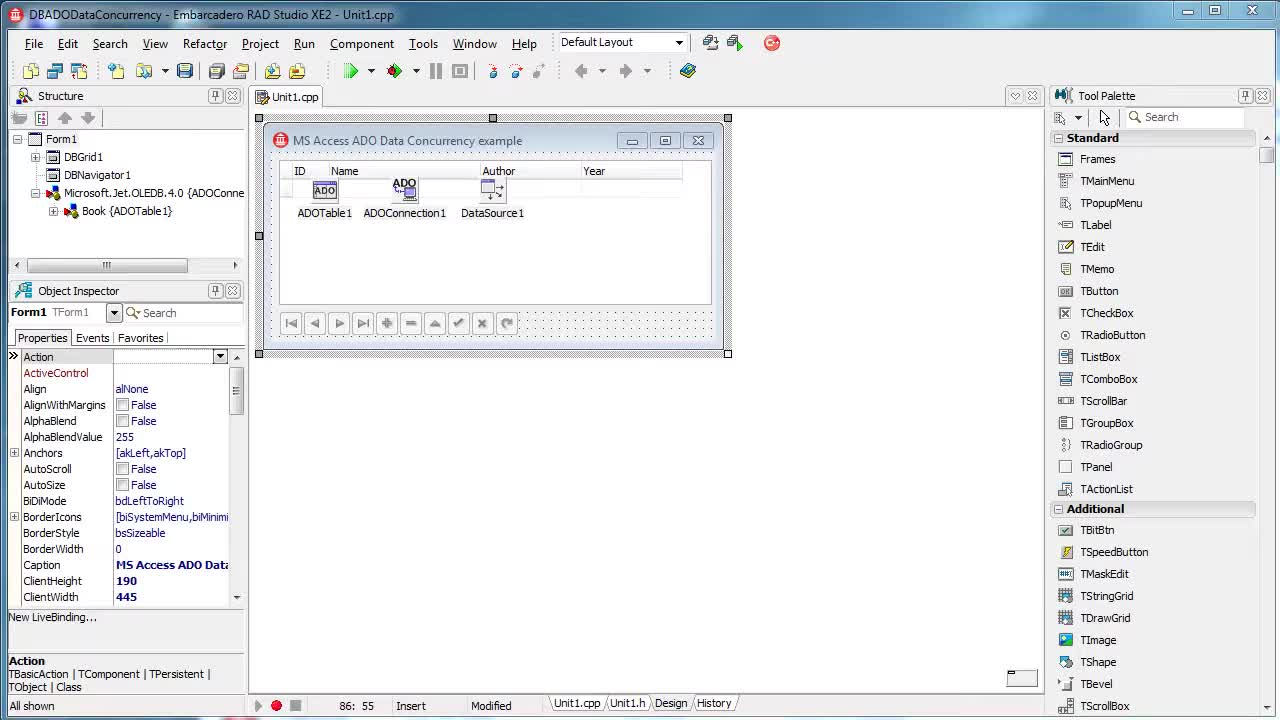1280x720 pixels.
Task: Switch to the Unit1.h tab
Action: 627,703
